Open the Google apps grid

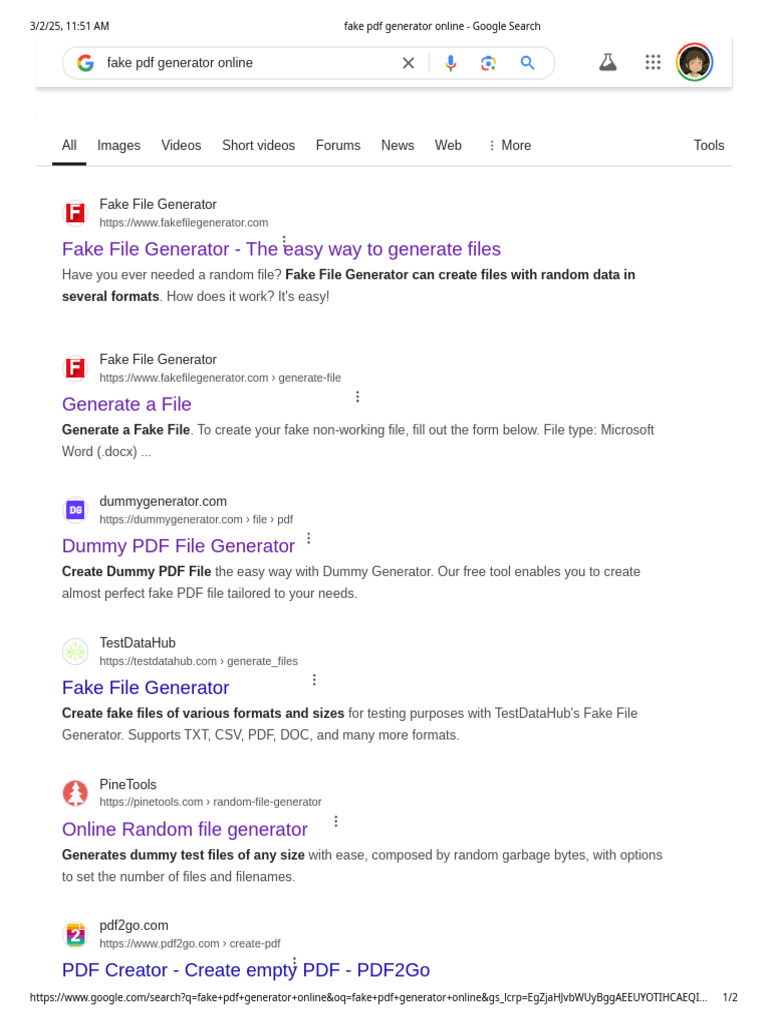[x=653, y=62]
